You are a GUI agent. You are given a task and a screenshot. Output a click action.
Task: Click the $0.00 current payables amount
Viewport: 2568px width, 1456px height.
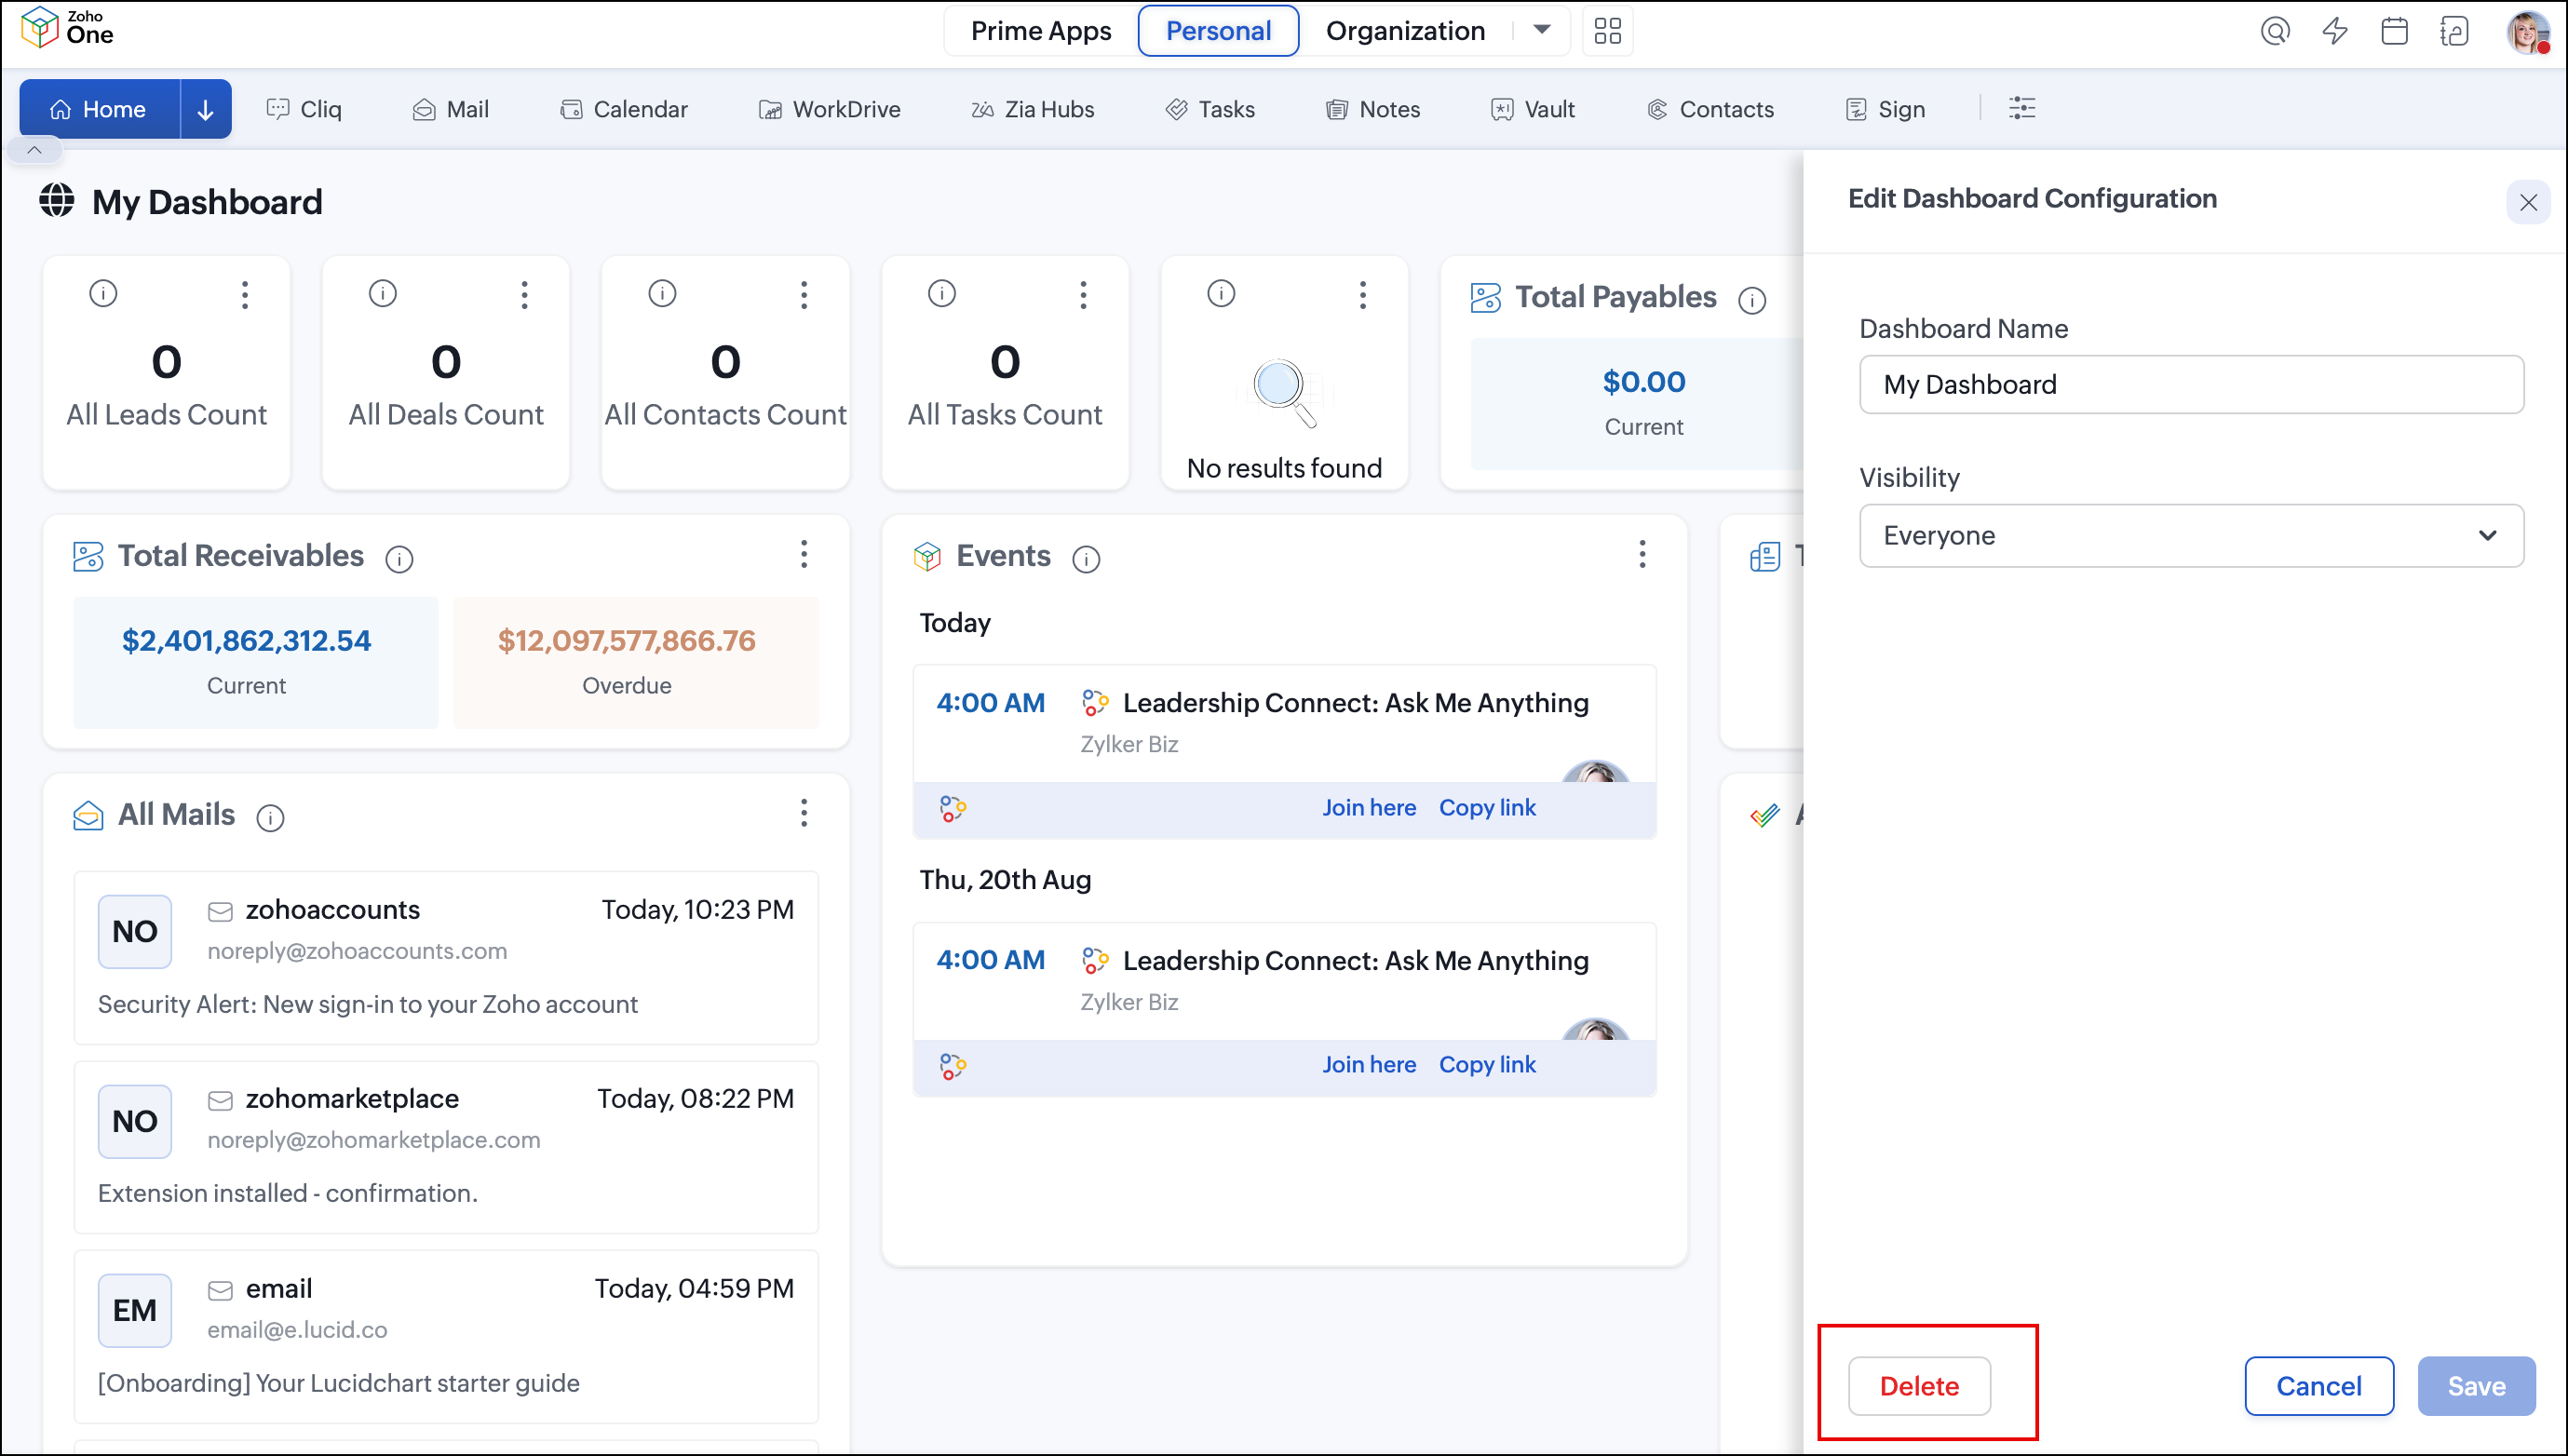(1644, 382)
